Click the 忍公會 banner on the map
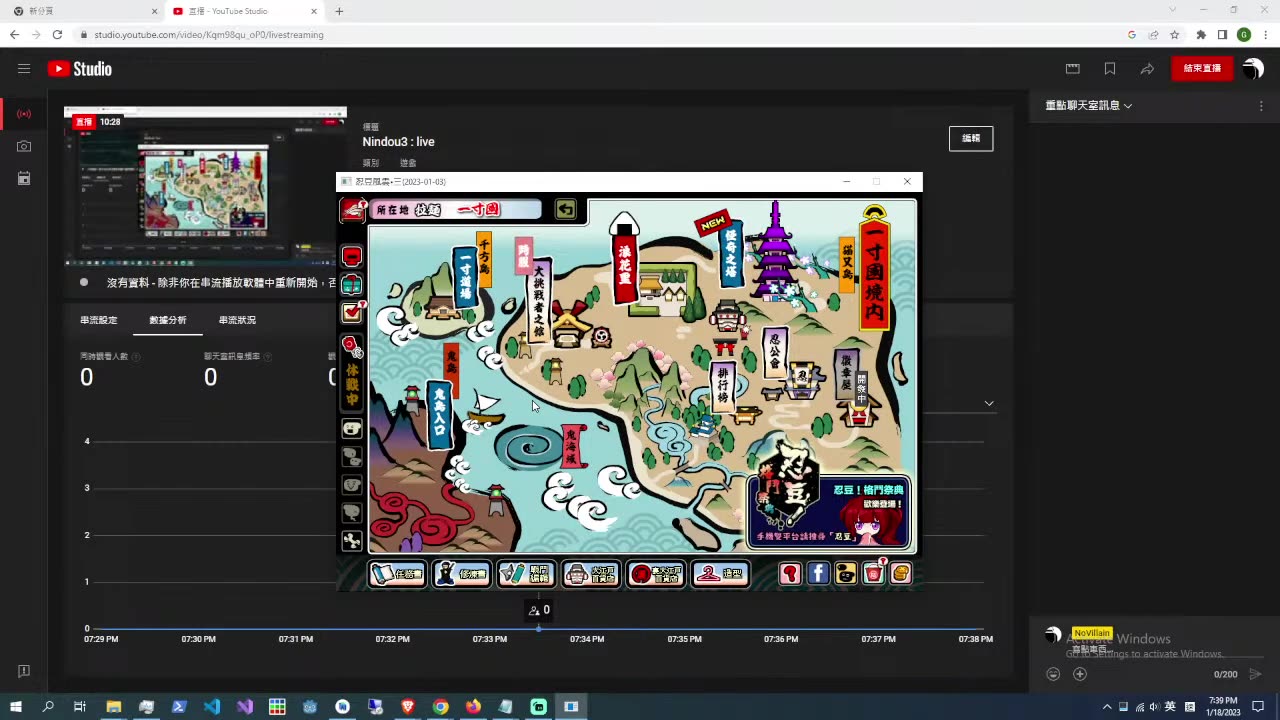Image resolution: width=1280 pixels, height=720 pixels. [x=775, y=354]
